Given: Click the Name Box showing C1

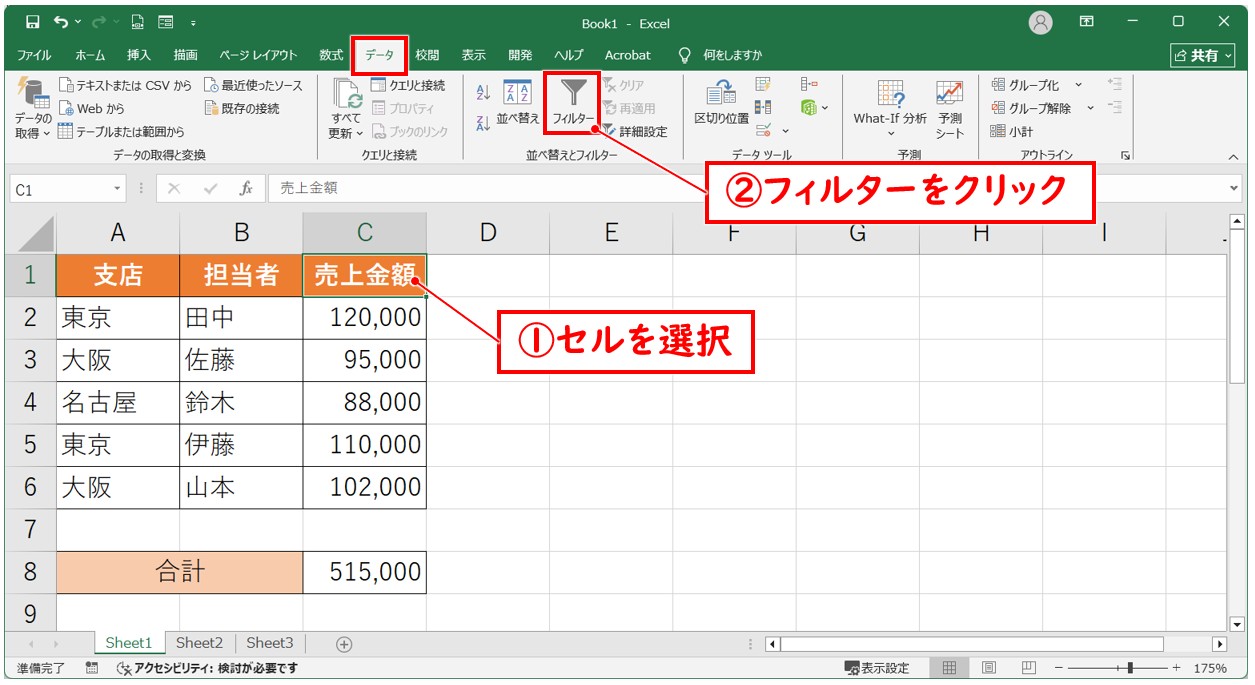Looking at the screenshot, I should tap(60, 189).
